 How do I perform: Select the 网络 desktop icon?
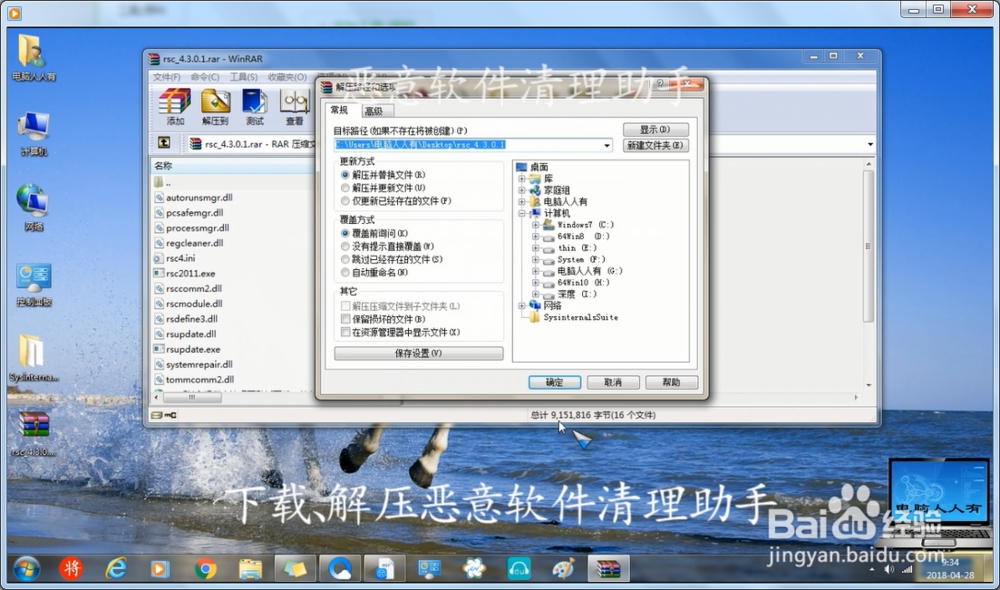click(x=33, y=208)
